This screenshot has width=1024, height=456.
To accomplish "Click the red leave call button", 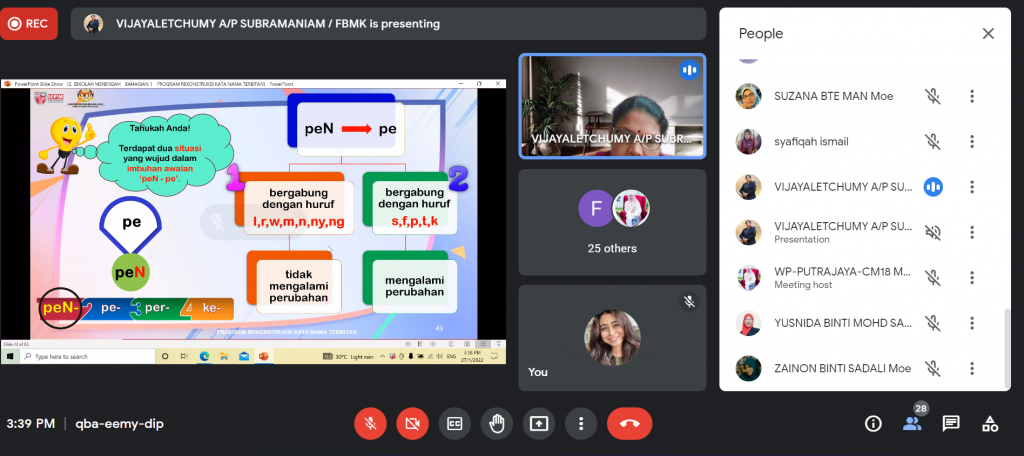I will click(x=629, y=423).
